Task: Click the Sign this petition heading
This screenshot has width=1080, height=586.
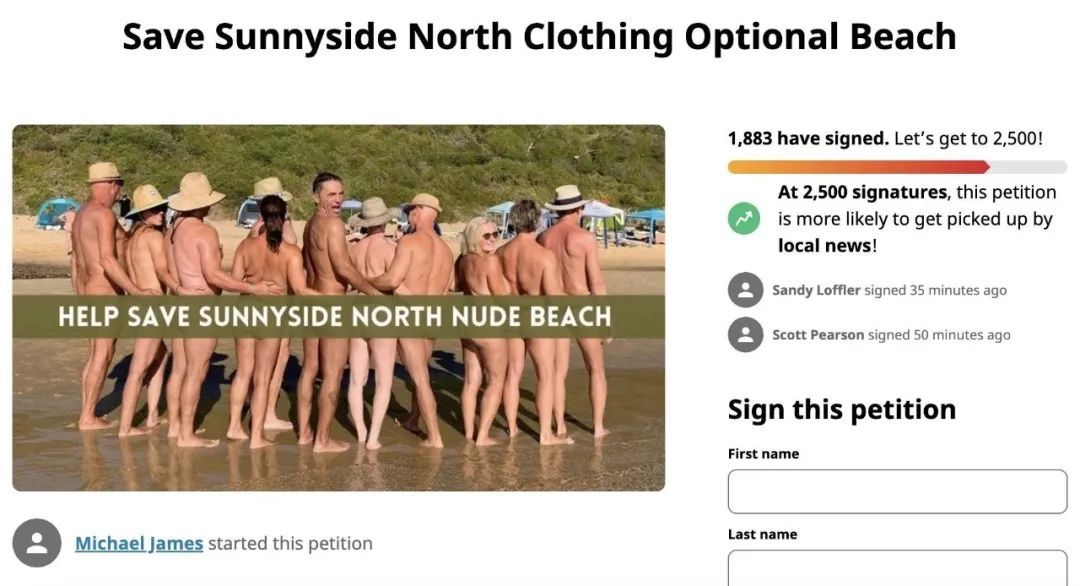Action: pos(842,410)
